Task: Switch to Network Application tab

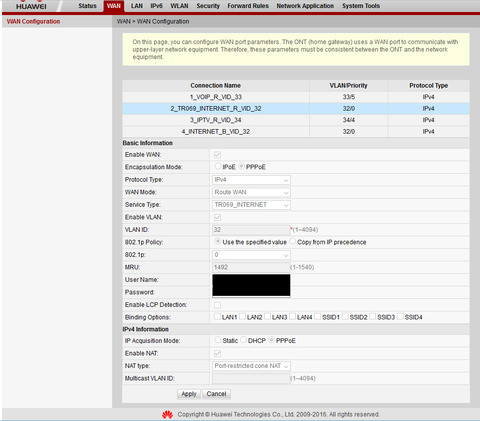Action: tap(305, 6)
